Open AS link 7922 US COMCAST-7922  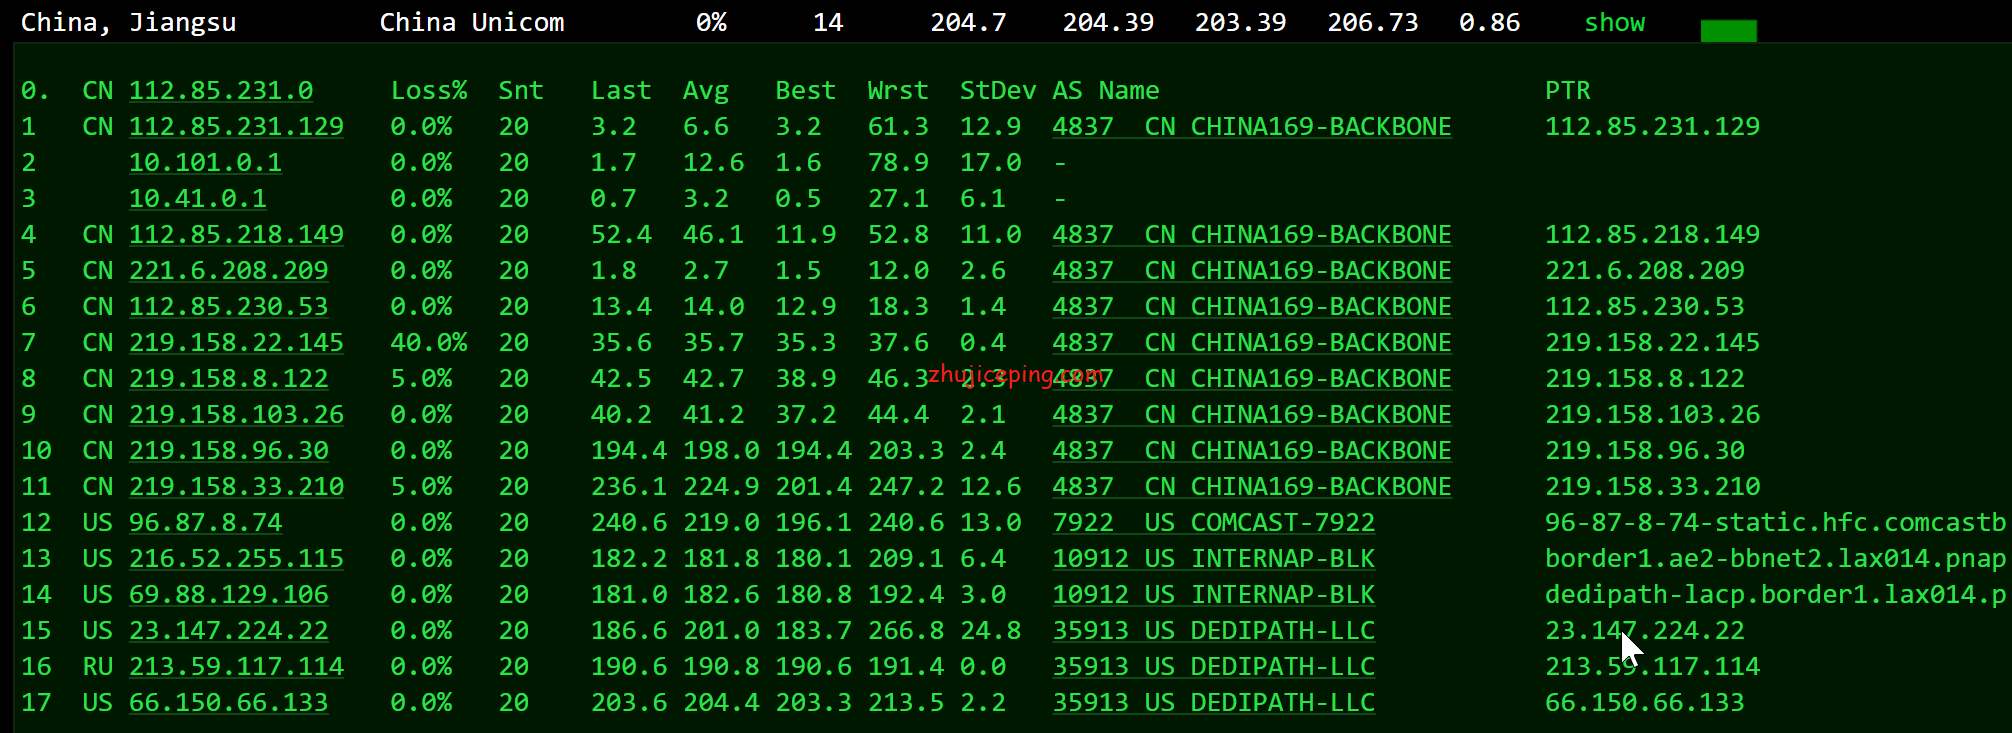(1213, 523)
